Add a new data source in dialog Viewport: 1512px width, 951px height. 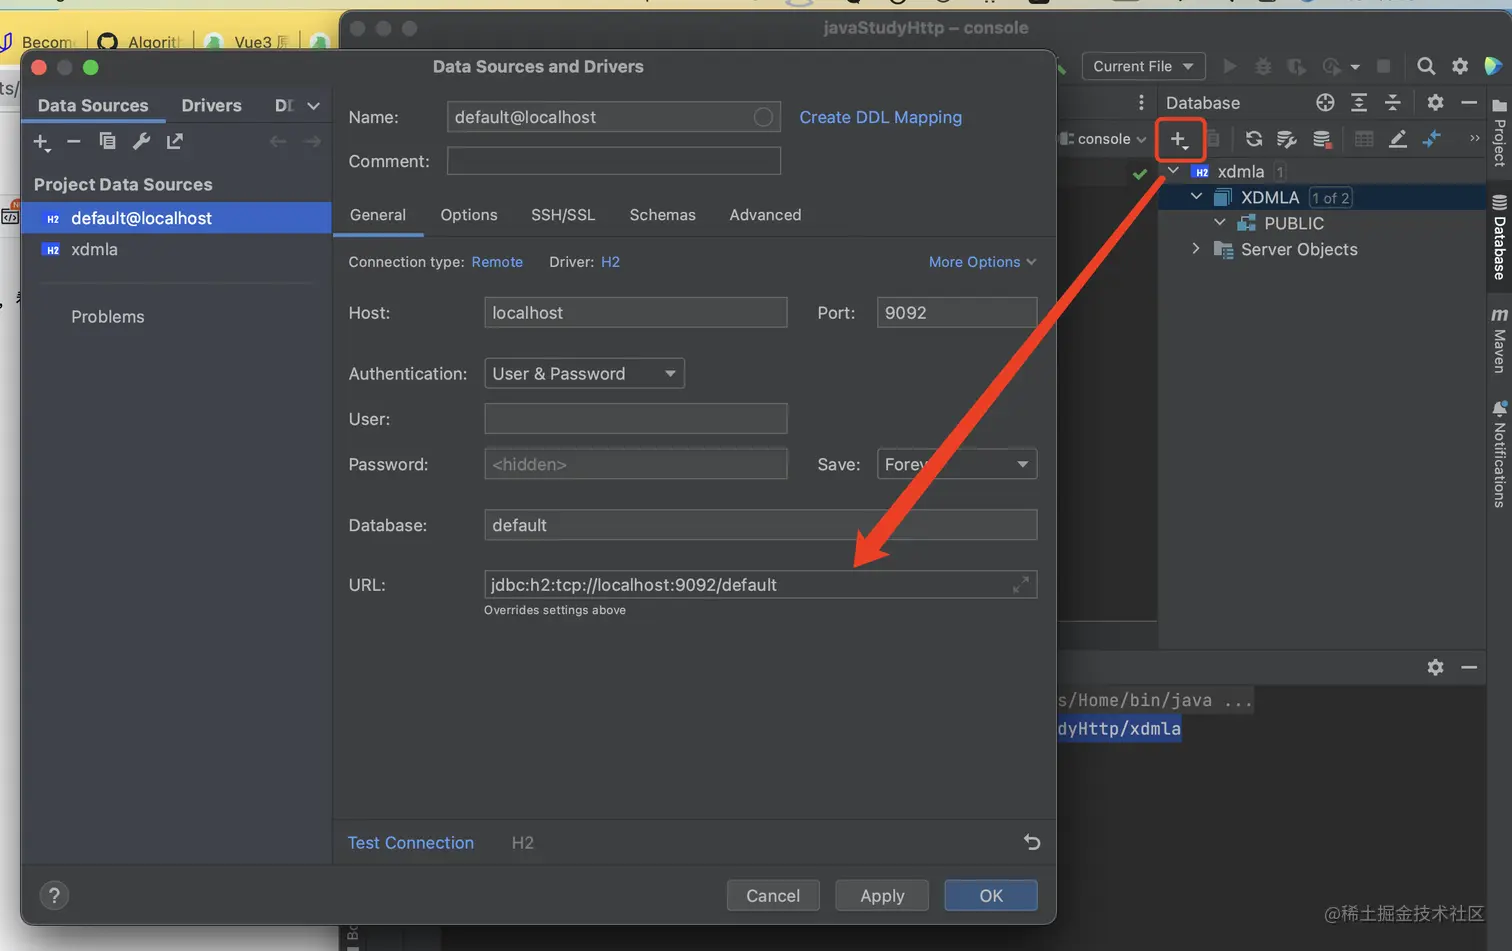pos(41,142)
